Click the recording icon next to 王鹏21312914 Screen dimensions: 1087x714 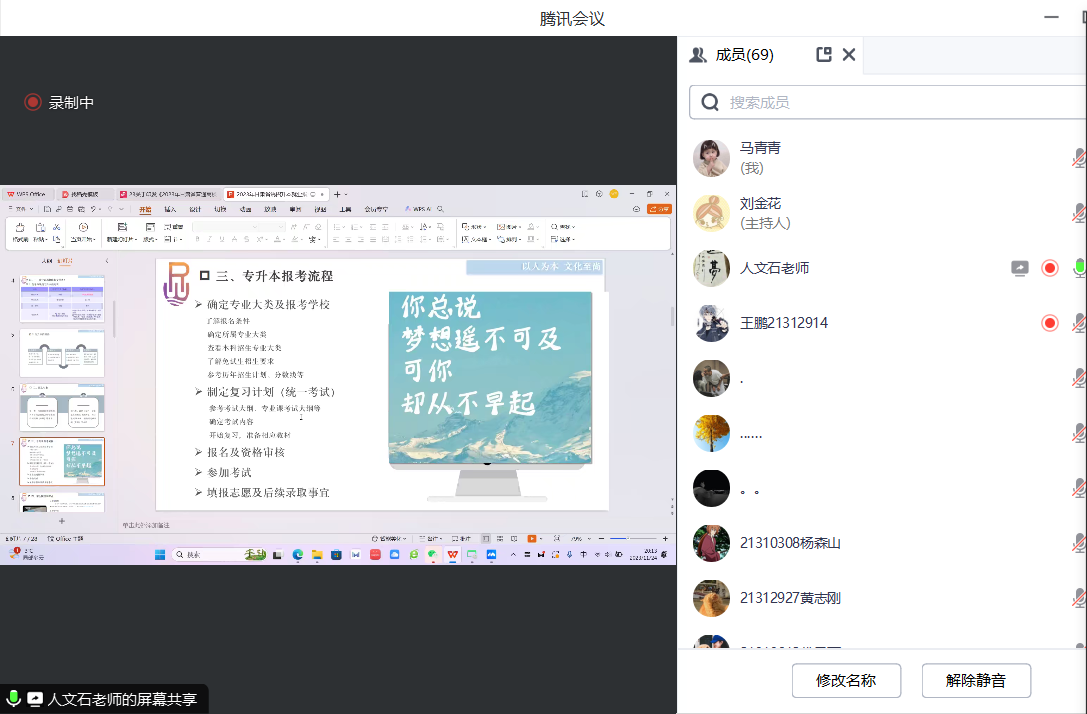[1050, 323]
